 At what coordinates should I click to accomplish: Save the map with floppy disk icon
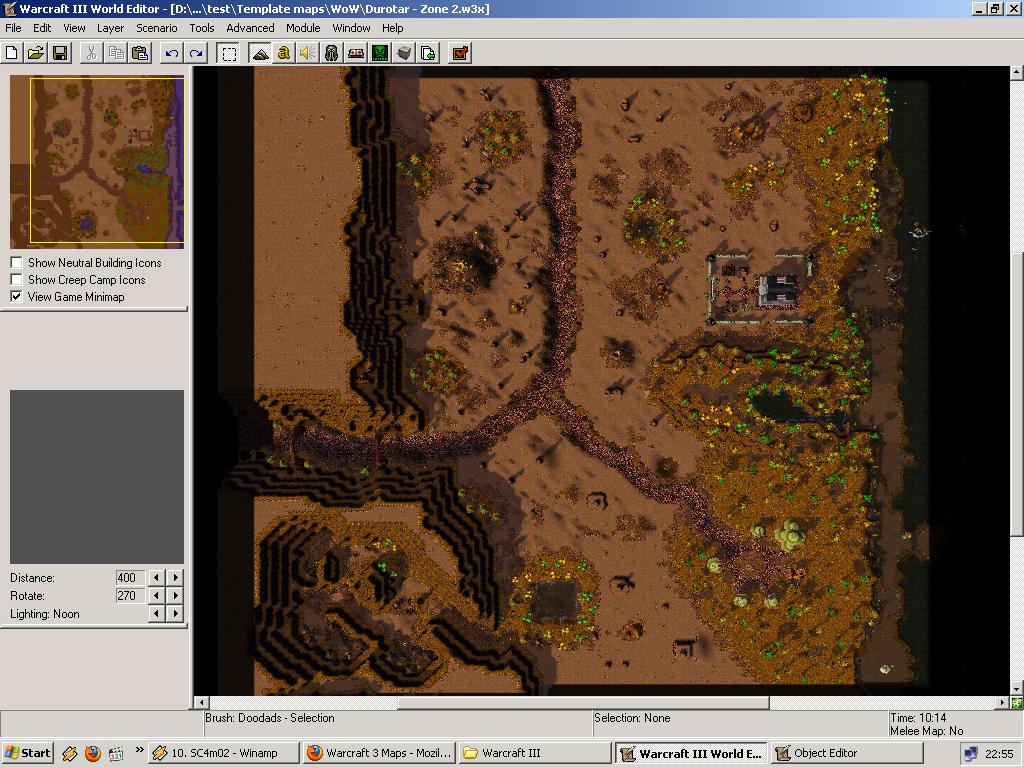(60, 53)
